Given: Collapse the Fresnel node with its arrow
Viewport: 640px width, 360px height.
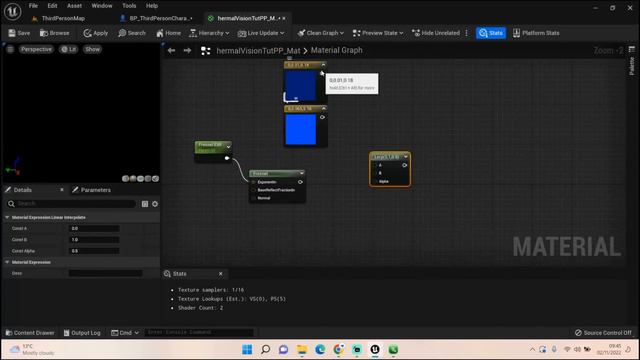Looking at the screenshot, I should click(301, 173).
